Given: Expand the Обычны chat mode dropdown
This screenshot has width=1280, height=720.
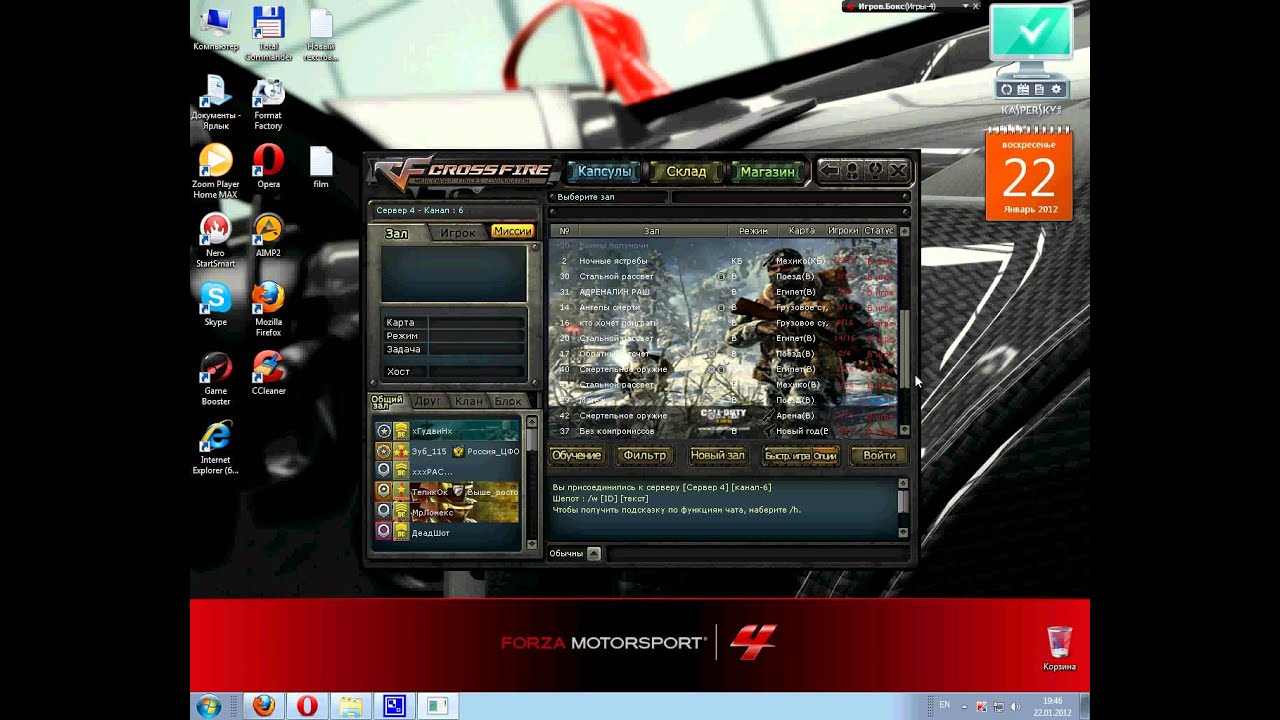Looking at the screenshot, I should tap(594, 553).
